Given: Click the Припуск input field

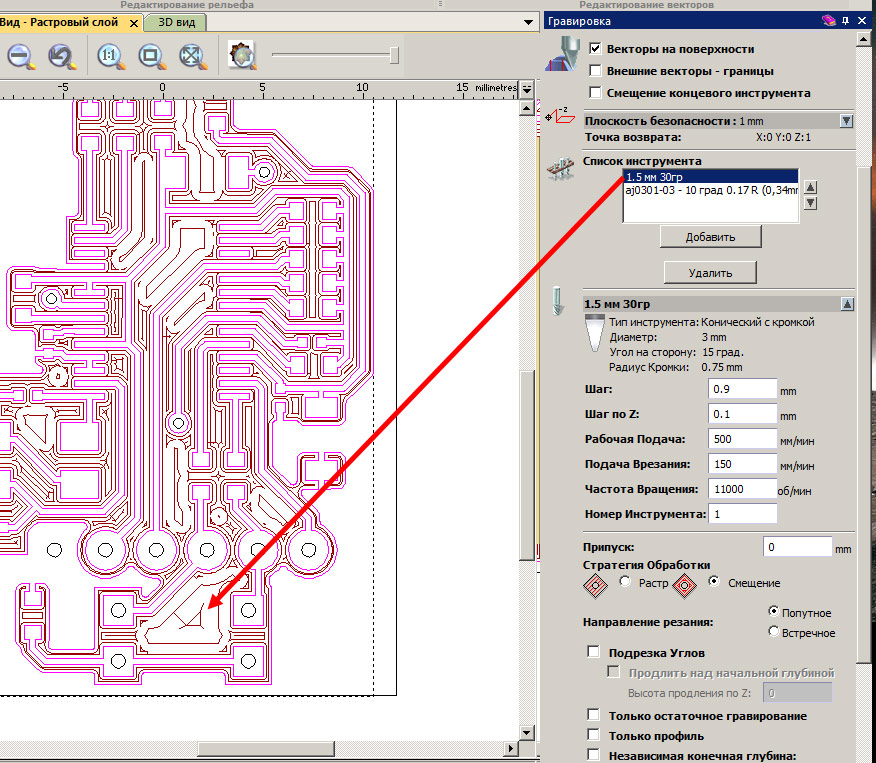Looking at the screenshot, I should pyautogui.click(x=797, y=547).
